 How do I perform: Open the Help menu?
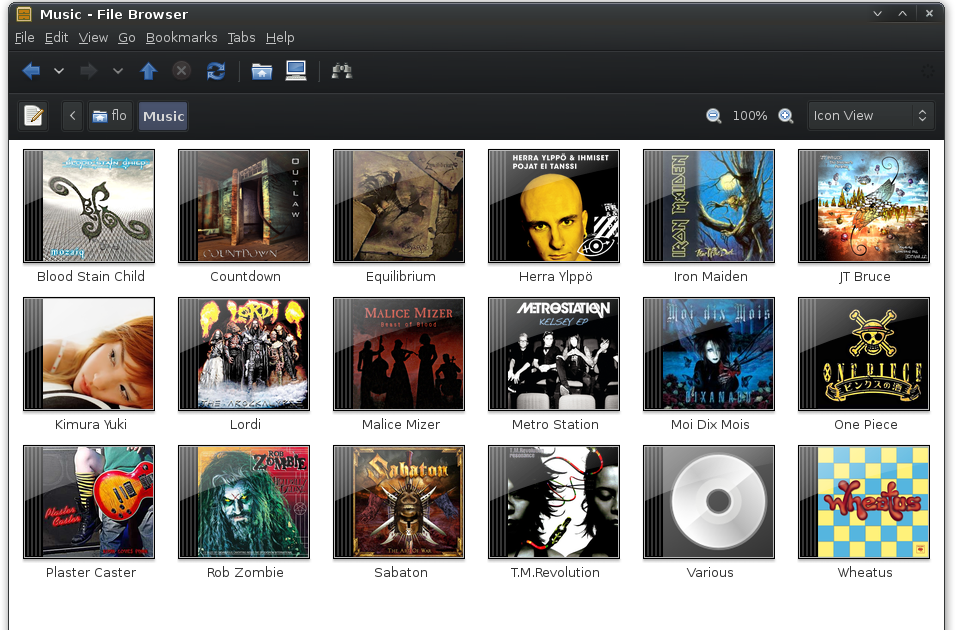[280, 38]
